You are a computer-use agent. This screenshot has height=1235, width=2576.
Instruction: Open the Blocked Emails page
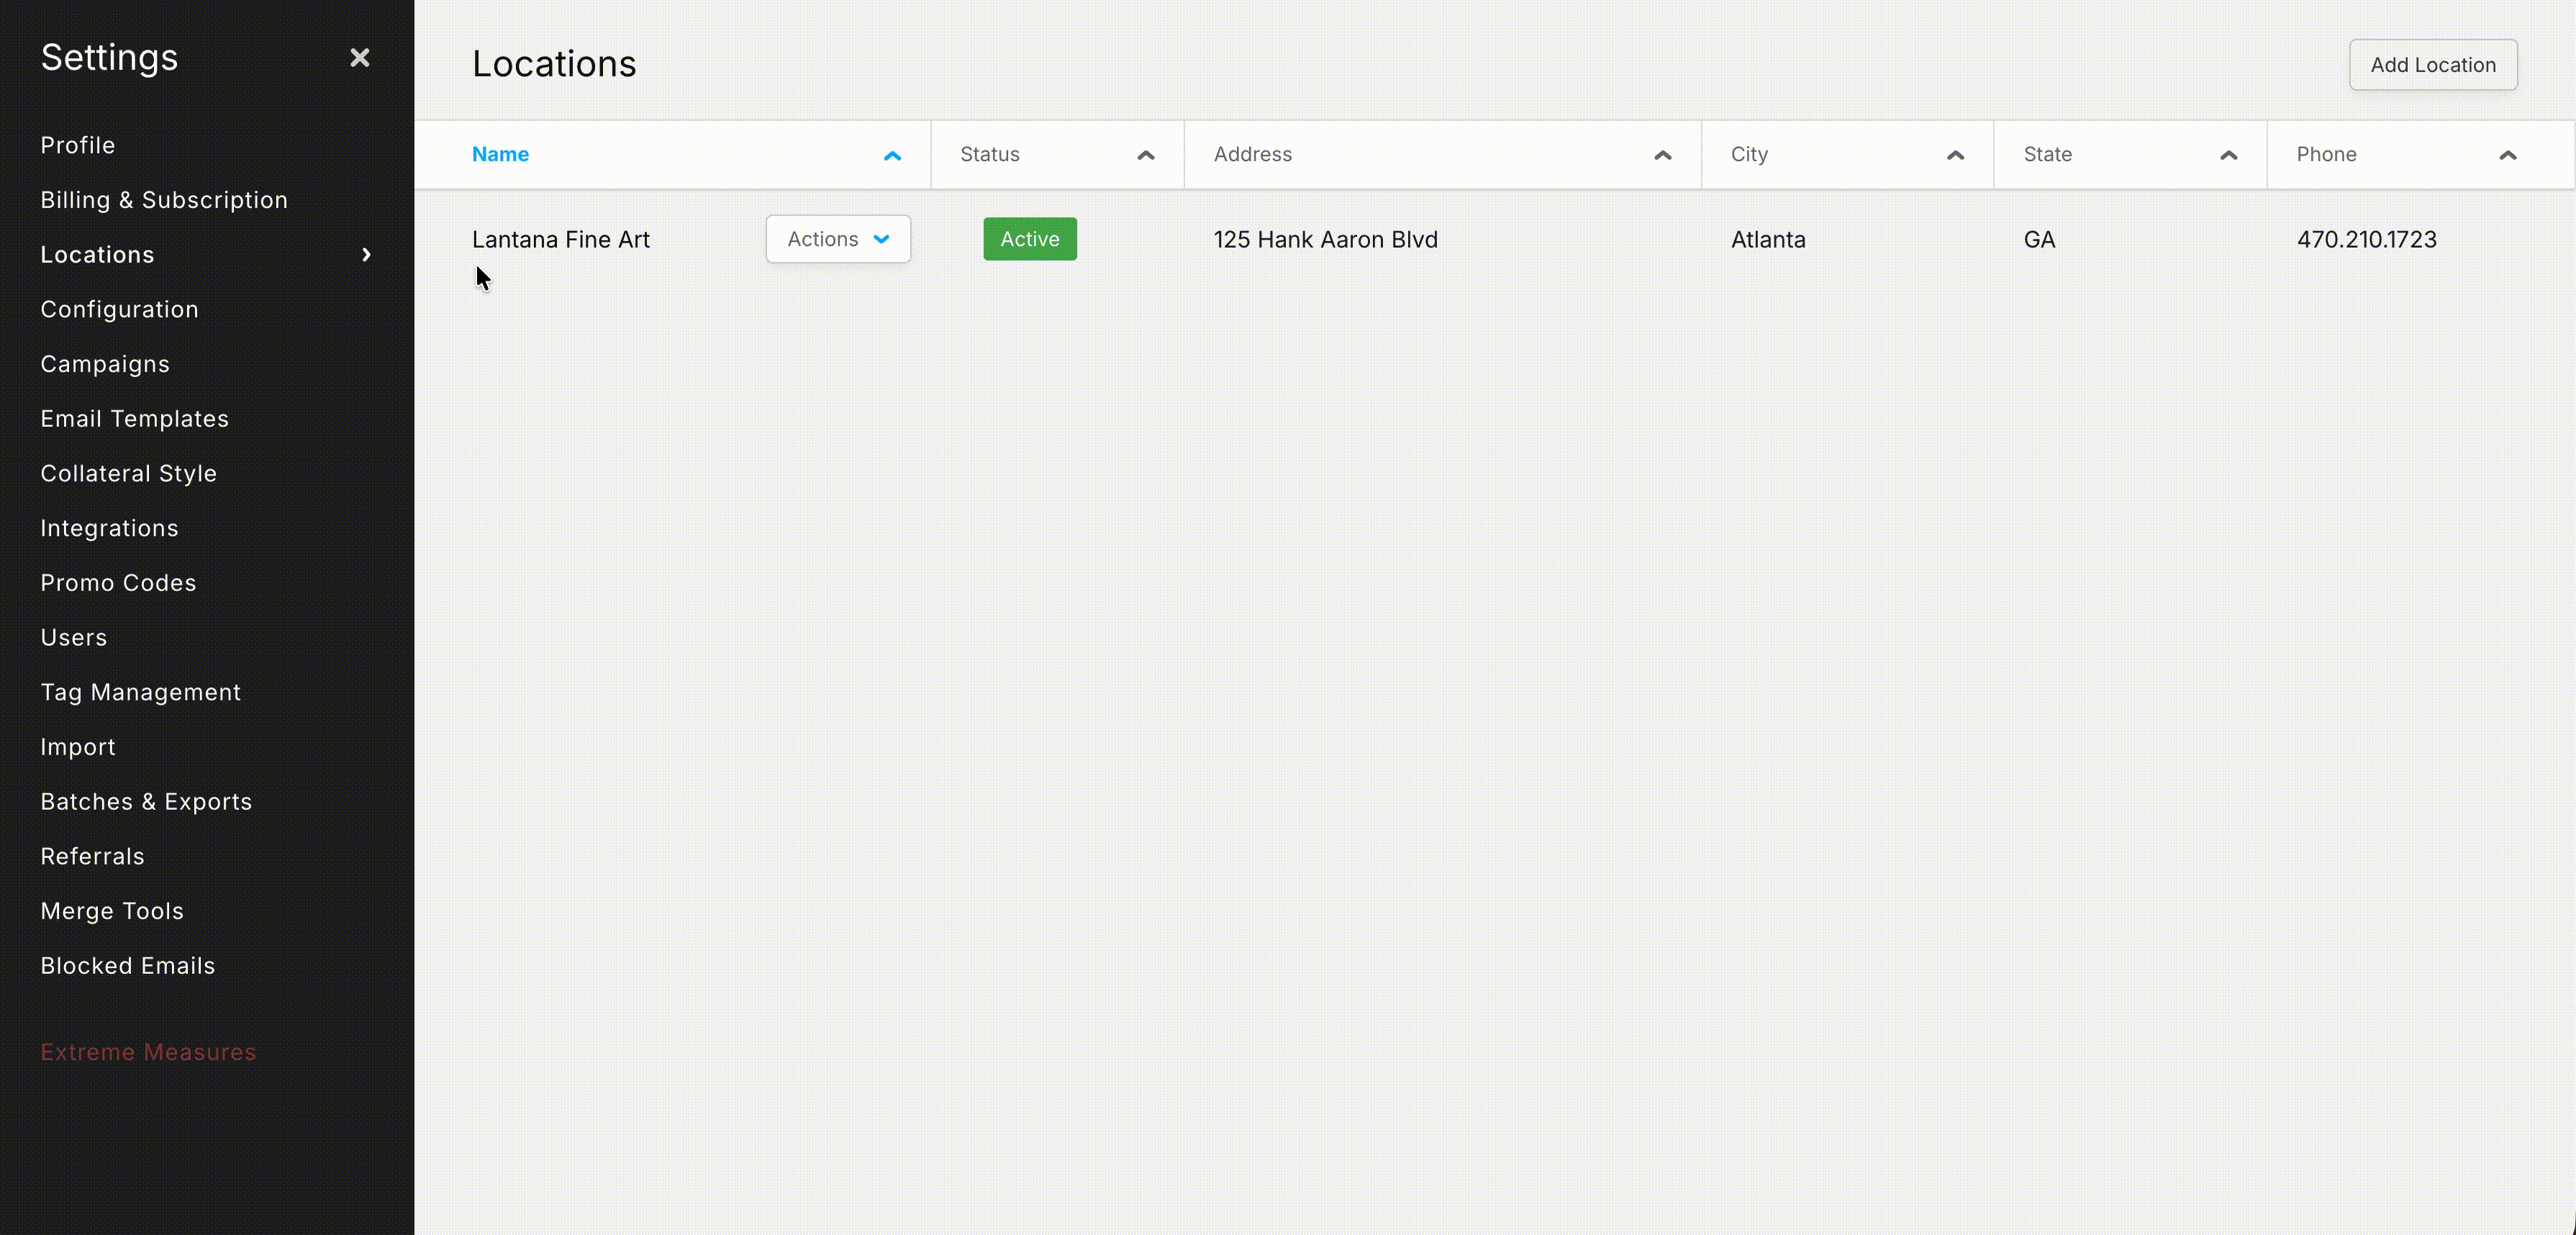click(x=128, y=966)
